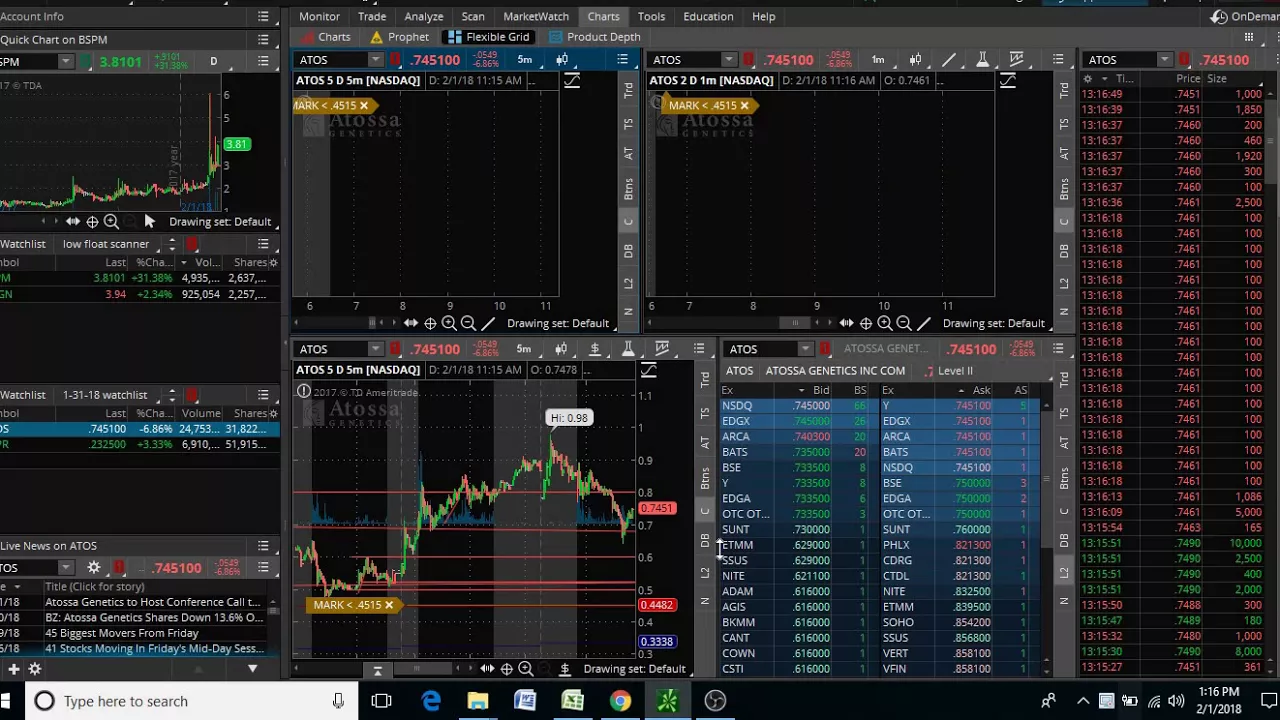Toggle Trd side tab on top-right chart
1280x720 pixels.
[1063, 90]
